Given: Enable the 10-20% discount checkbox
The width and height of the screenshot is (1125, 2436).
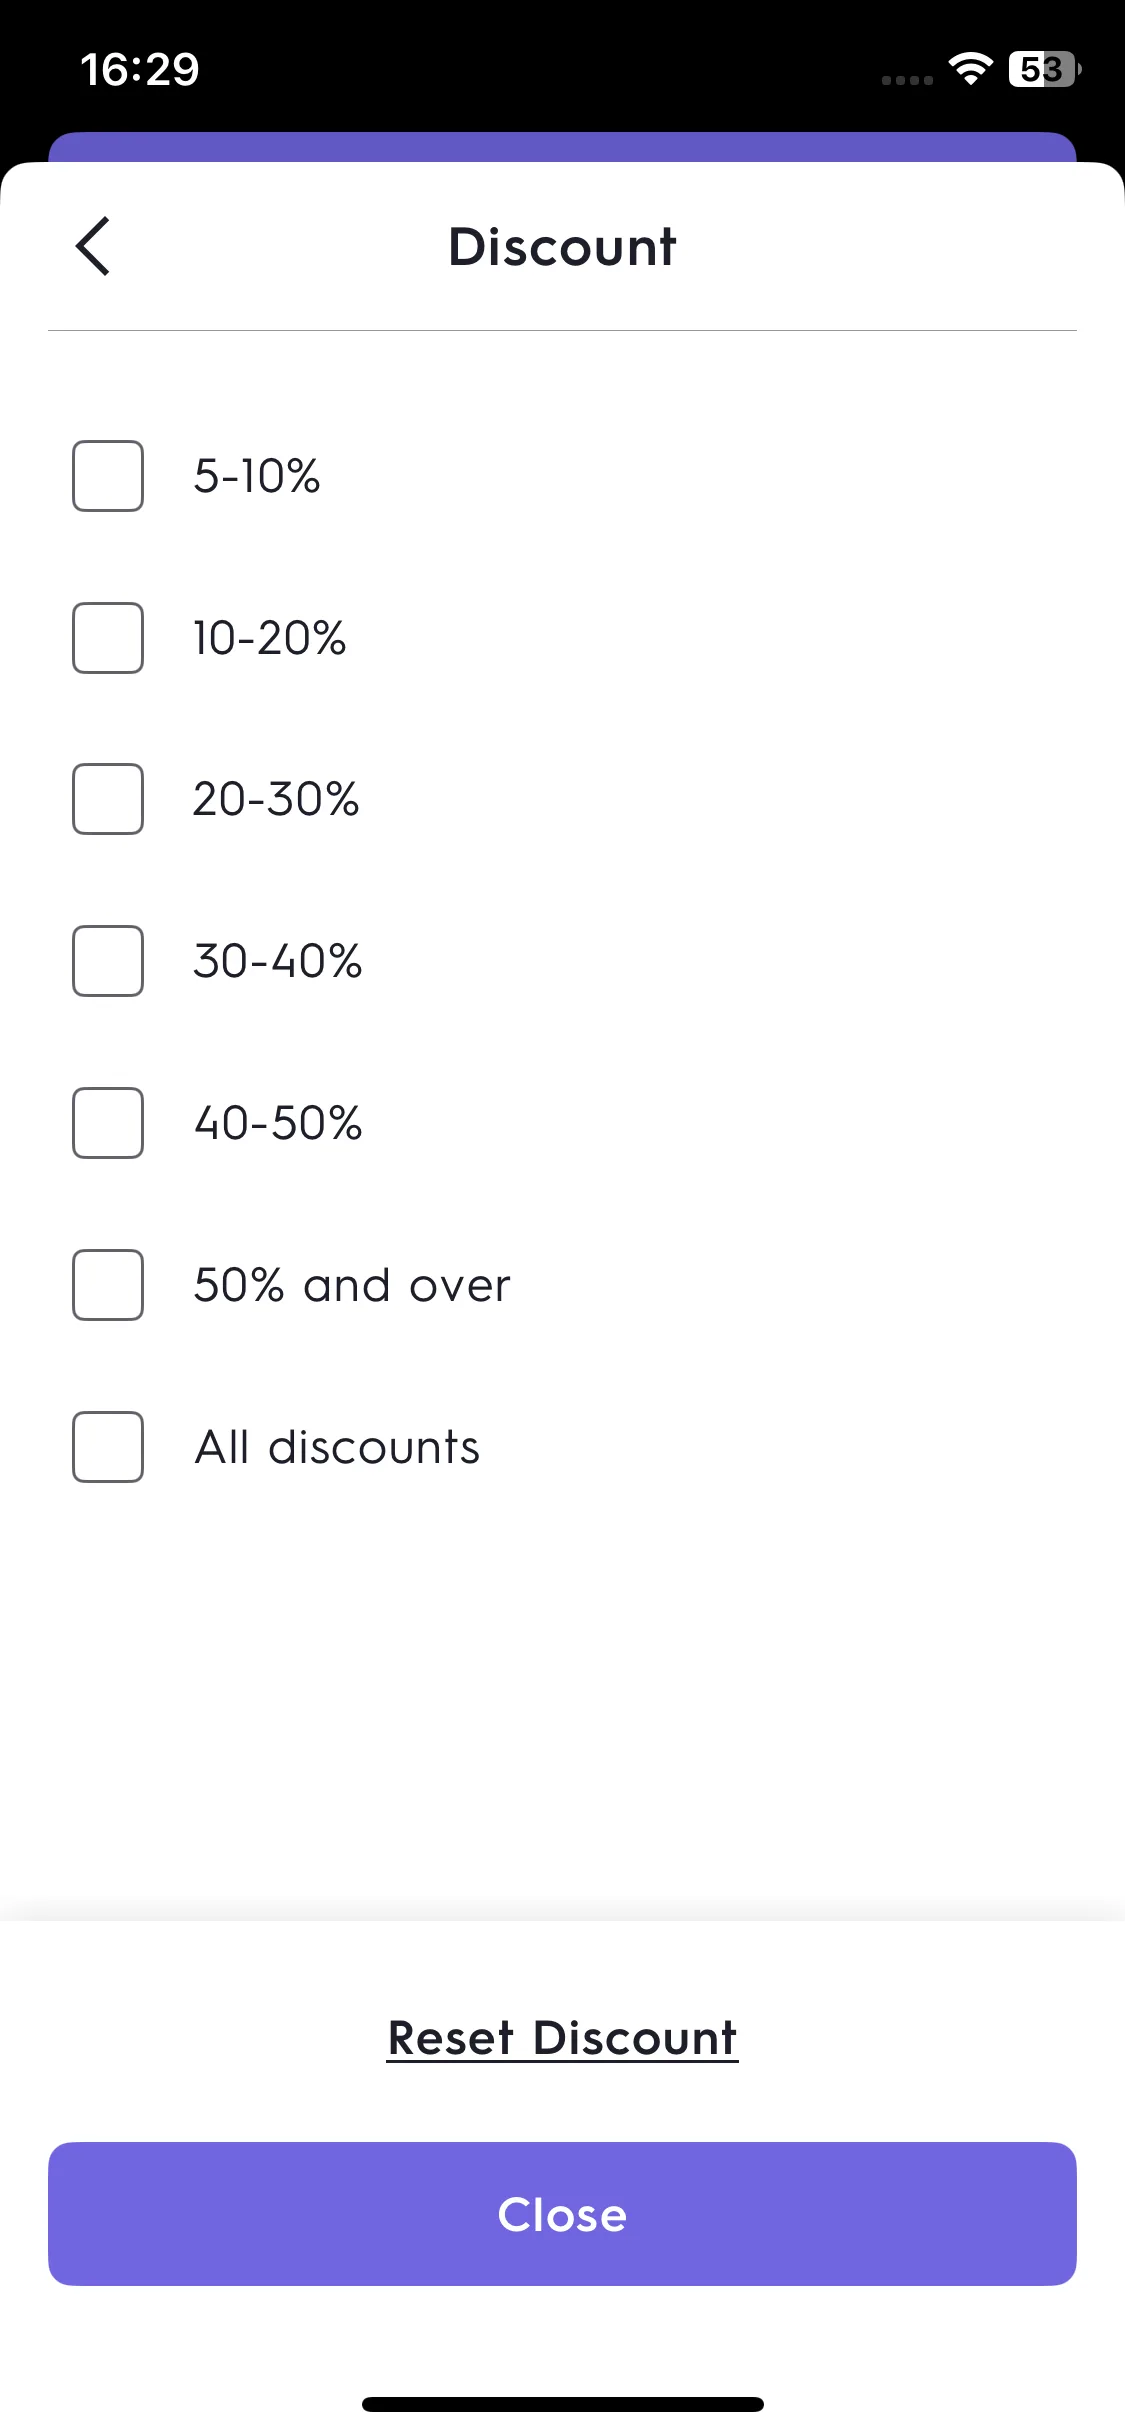Looking at the screenshot, I should click(x=108, y=638).
